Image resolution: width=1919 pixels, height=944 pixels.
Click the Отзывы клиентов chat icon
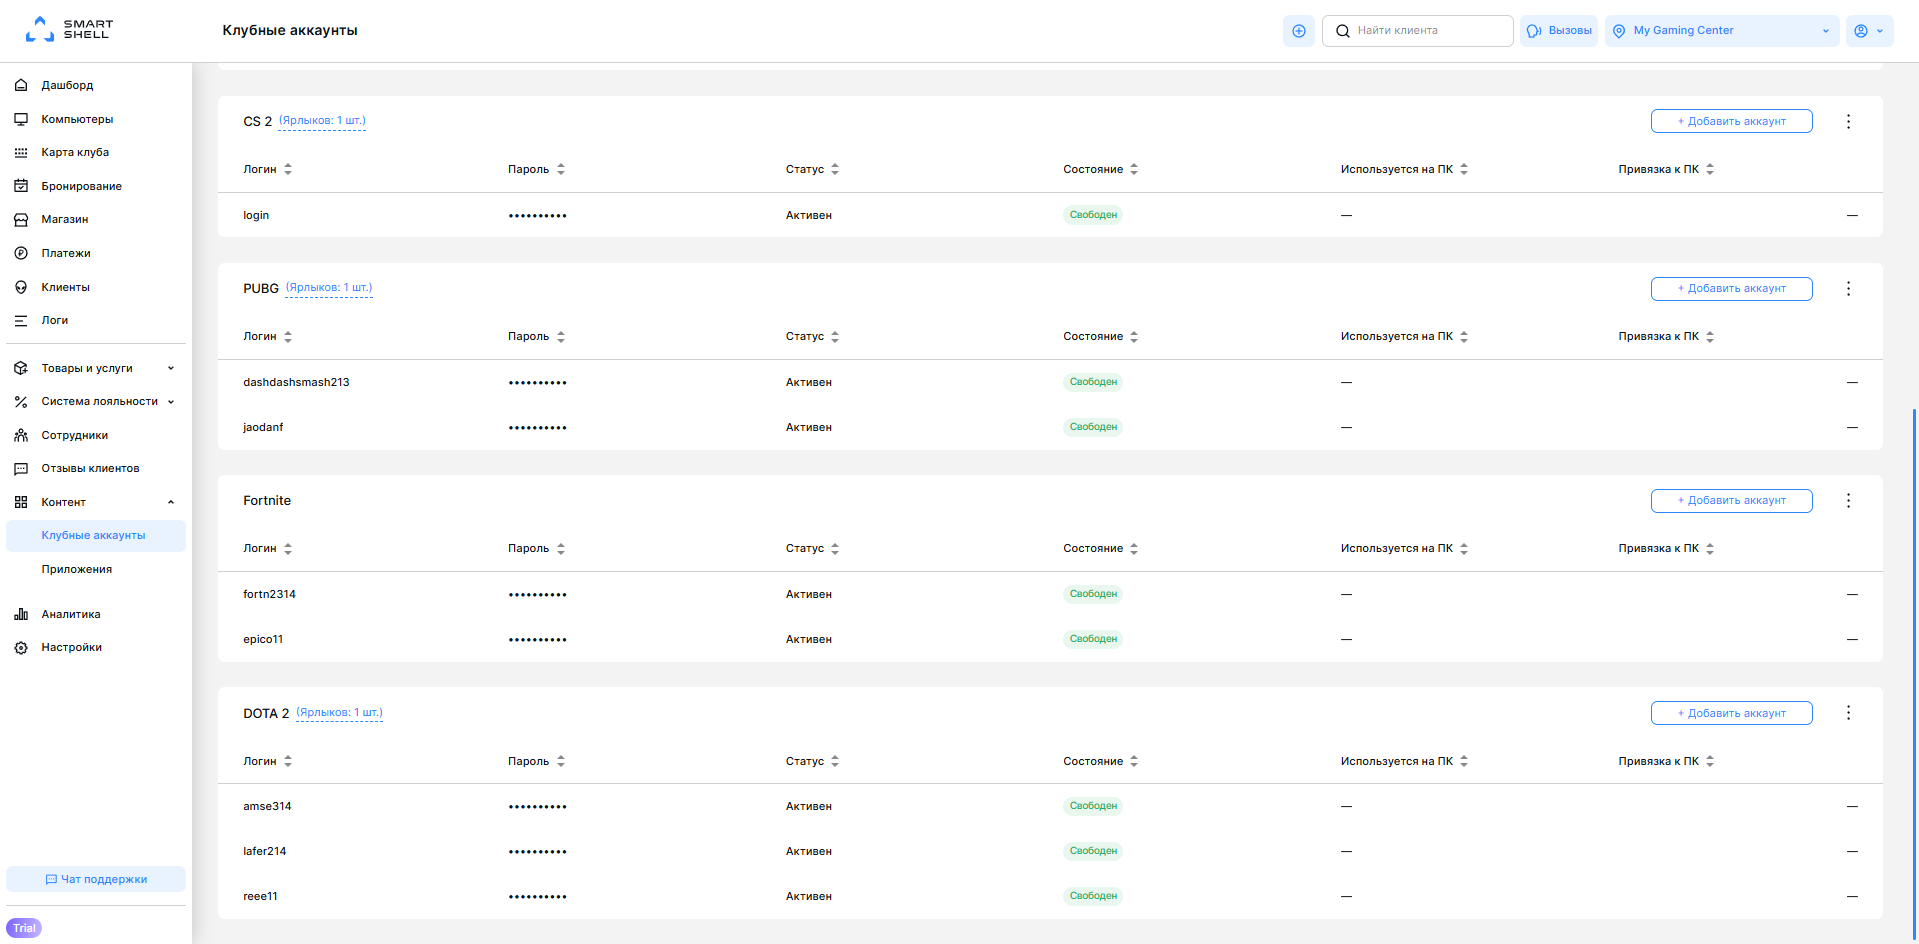click(21, 468)
